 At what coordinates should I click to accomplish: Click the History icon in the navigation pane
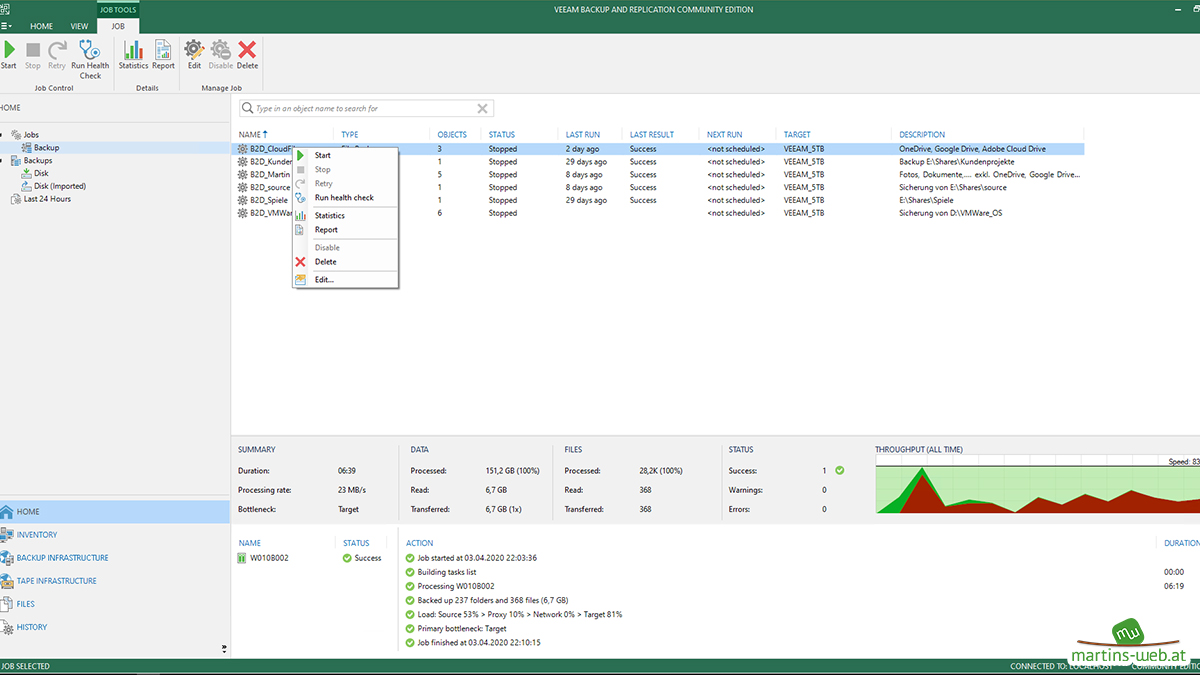8,628
